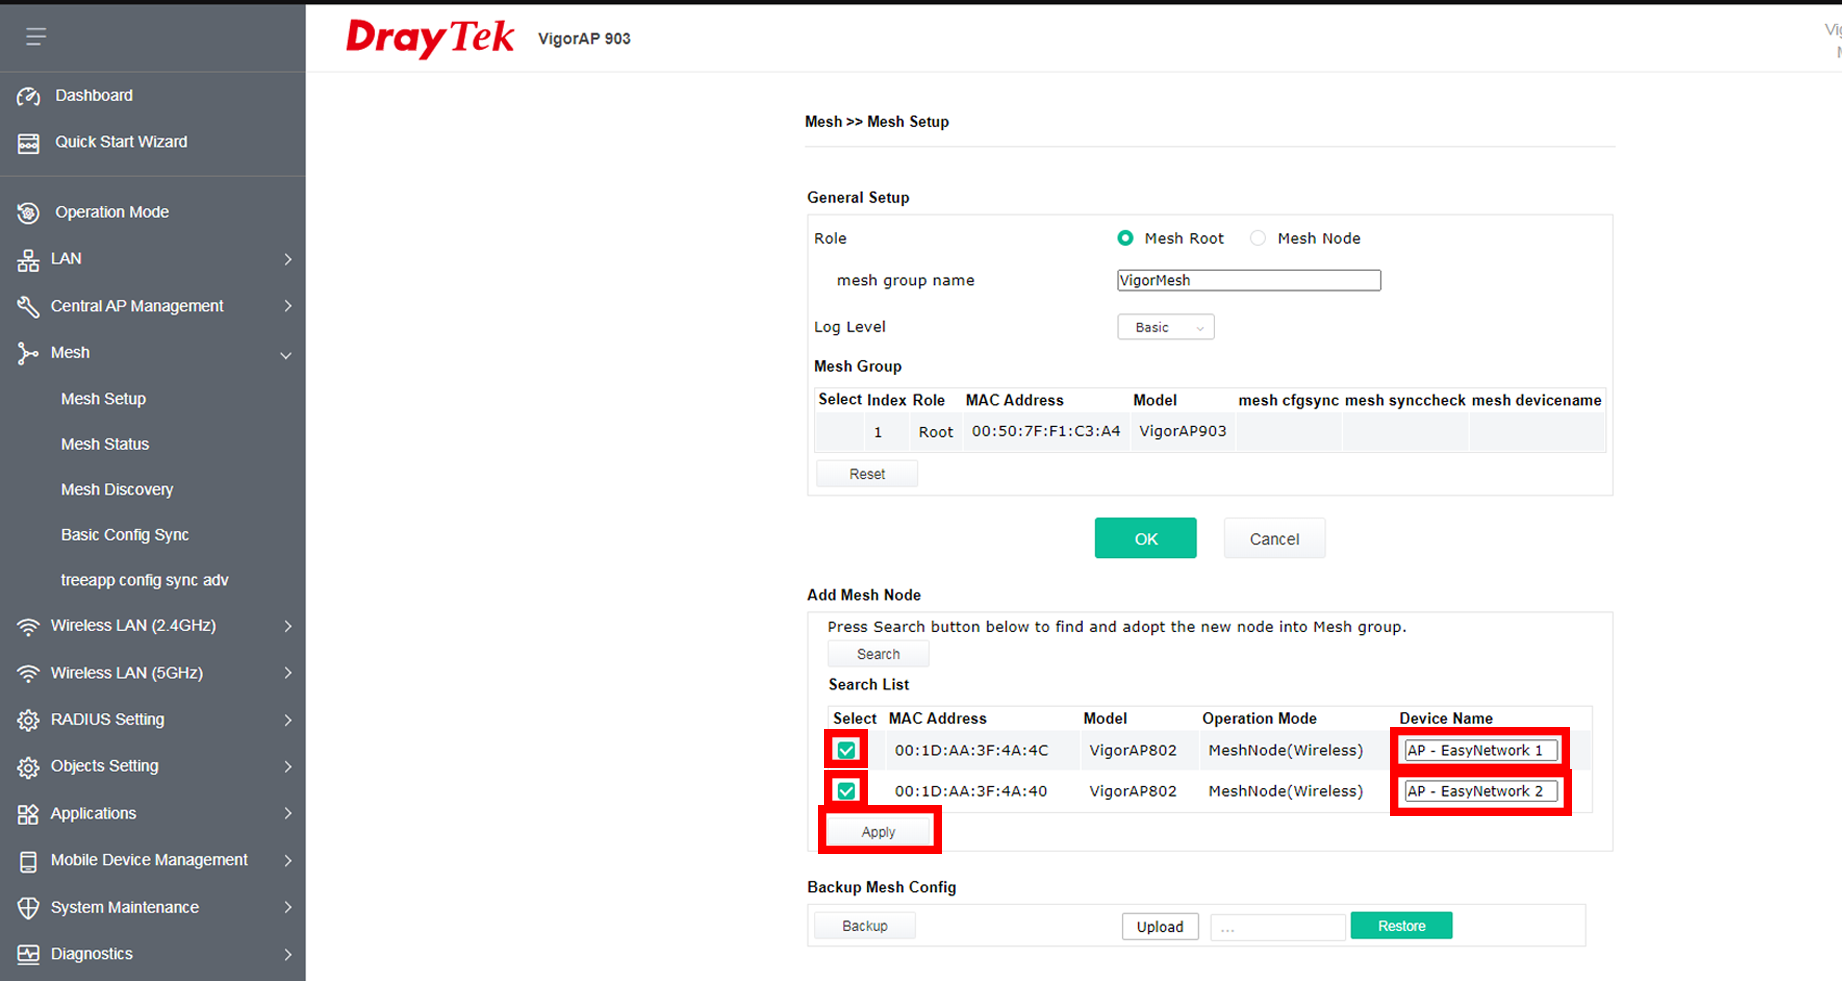This screenshot has height=981, width=1842.
Task: Collapse the Mesh menu chevron
Action: pos(286,355)
